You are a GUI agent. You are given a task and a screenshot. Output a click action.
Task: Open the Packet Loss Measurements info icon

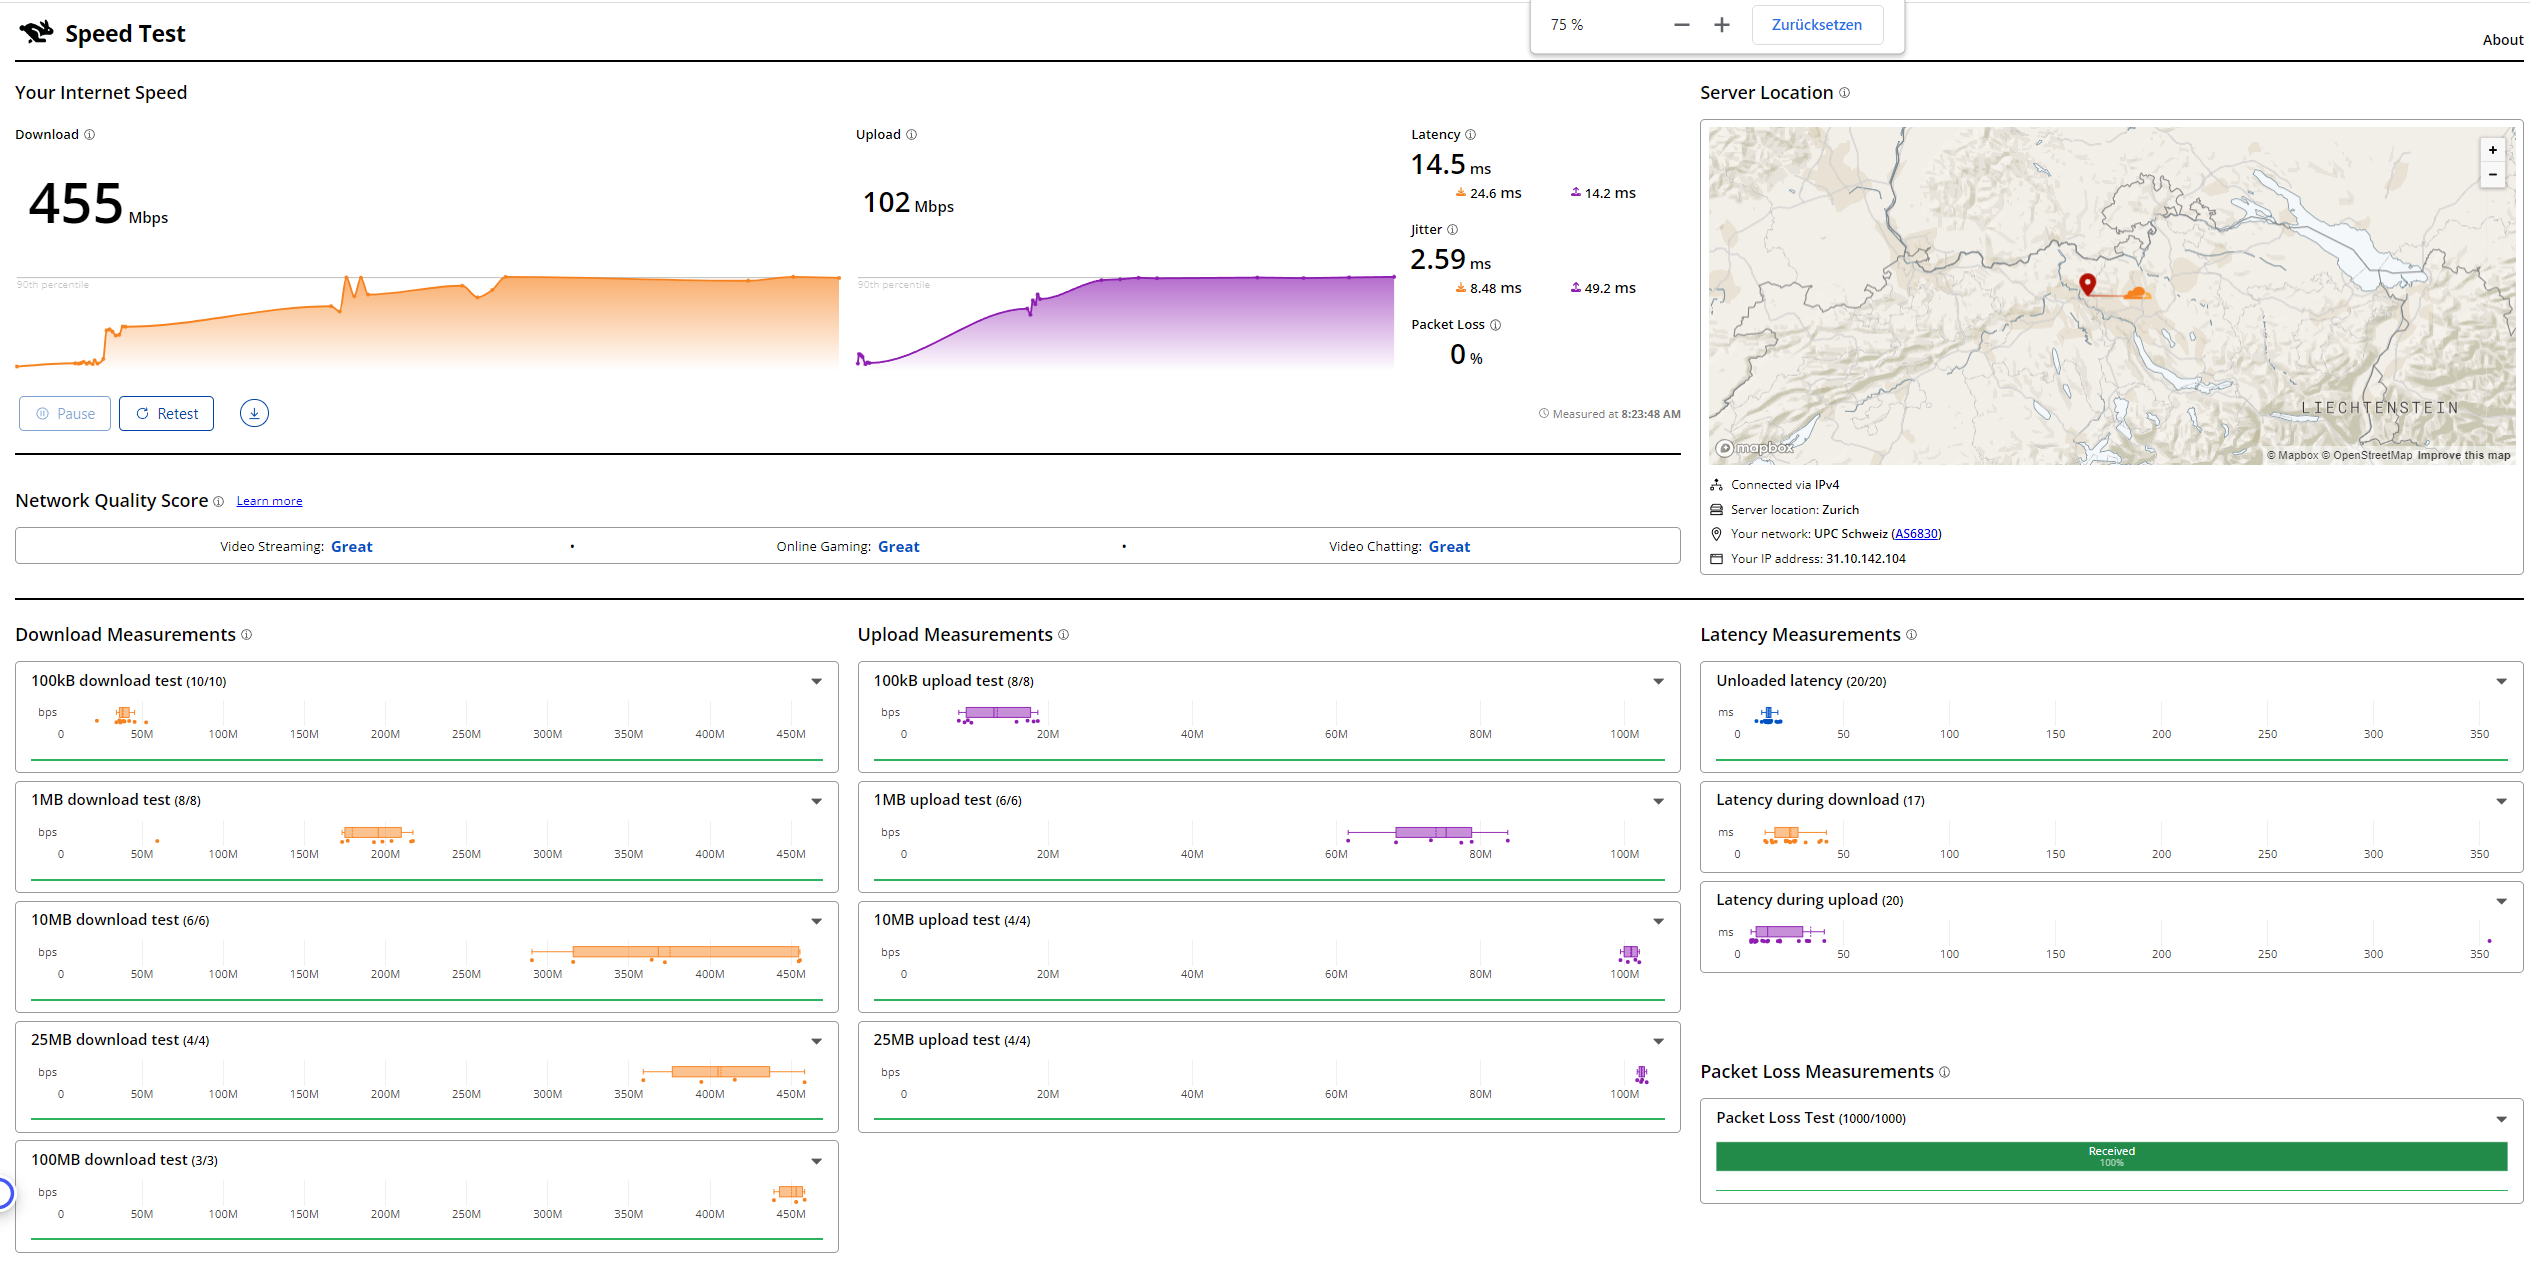point(1944,1071)
